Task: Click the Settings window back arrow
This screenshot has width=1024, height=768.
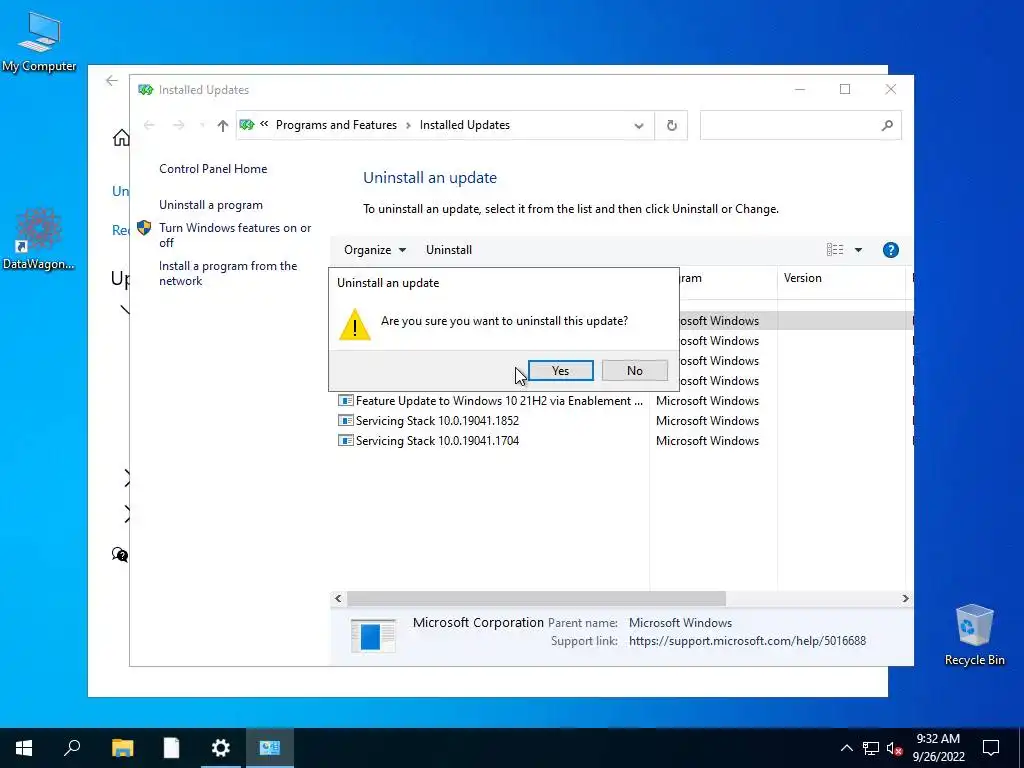Action: [112, 80]
